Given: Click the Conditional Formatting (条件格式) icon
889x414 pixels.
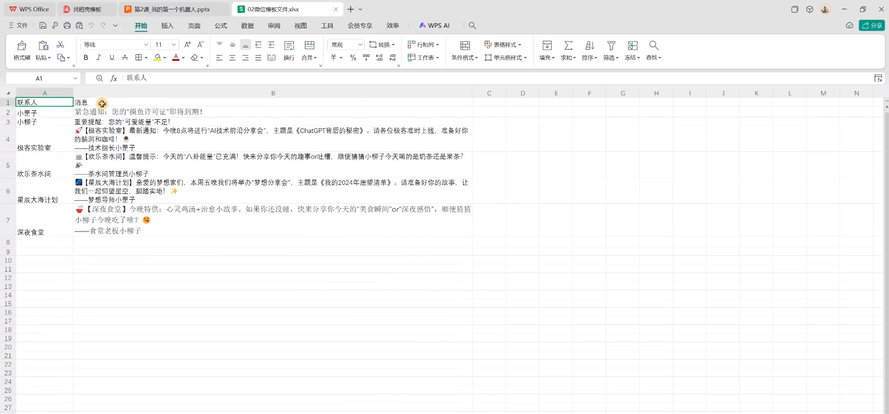Looking at the screenshot, I should point(464,46).
